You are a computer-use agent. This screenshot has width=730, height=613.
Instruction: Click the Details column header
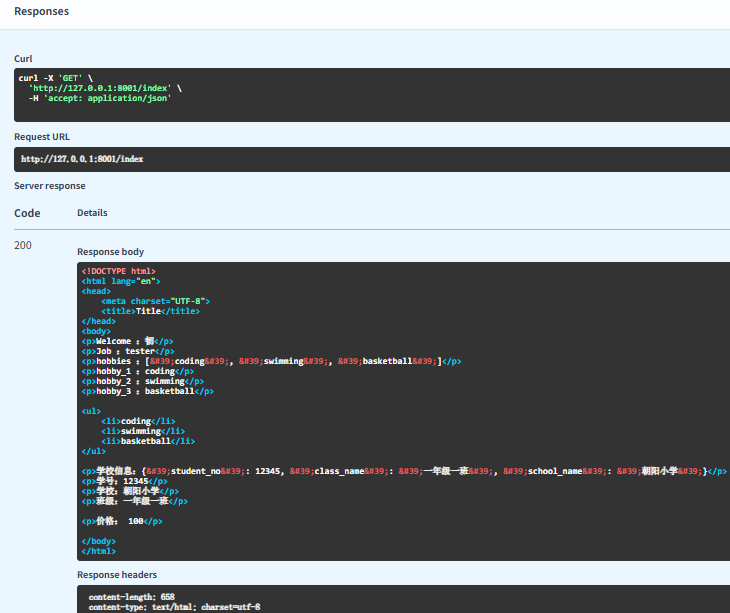(92, 213)
